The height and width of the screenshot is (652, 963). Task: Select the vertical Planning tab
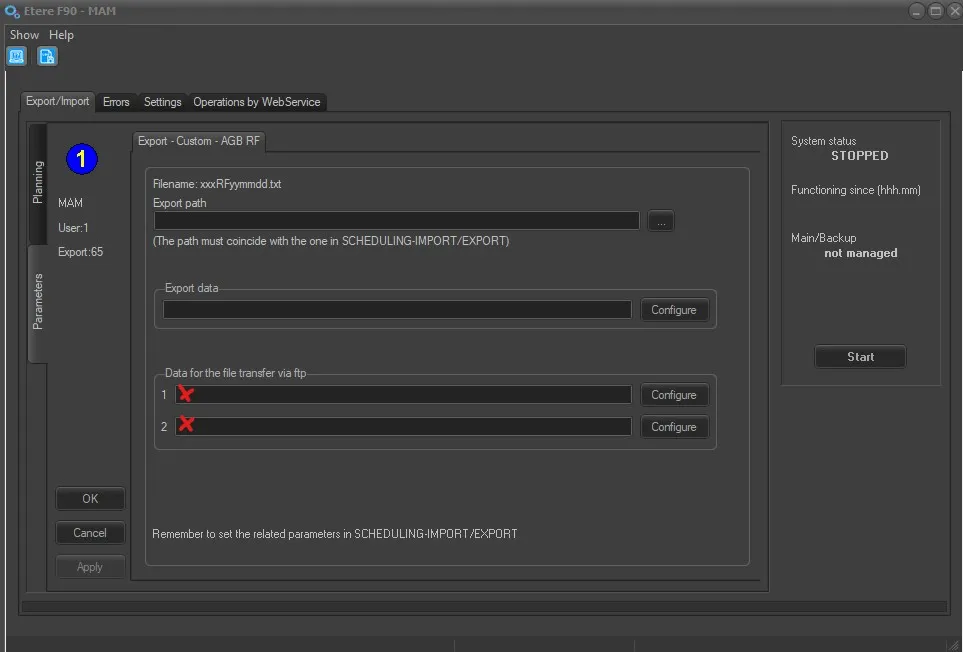(x=38, y=182)
